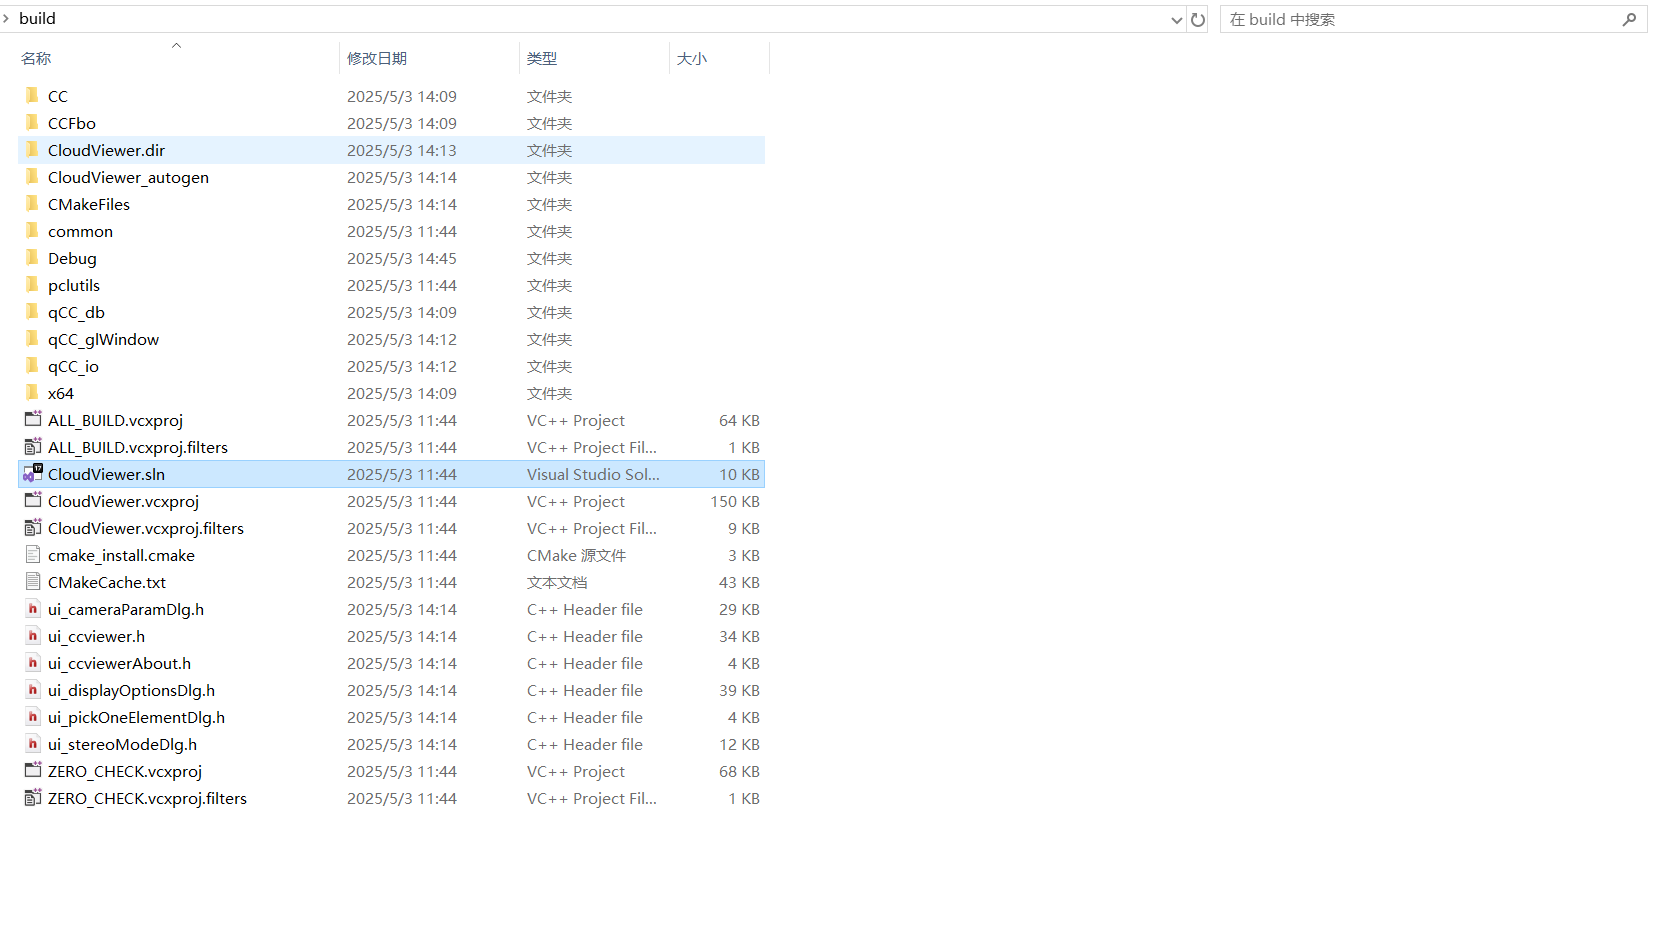Sort files by 修改日期 column header

click(x=377, y=58)
